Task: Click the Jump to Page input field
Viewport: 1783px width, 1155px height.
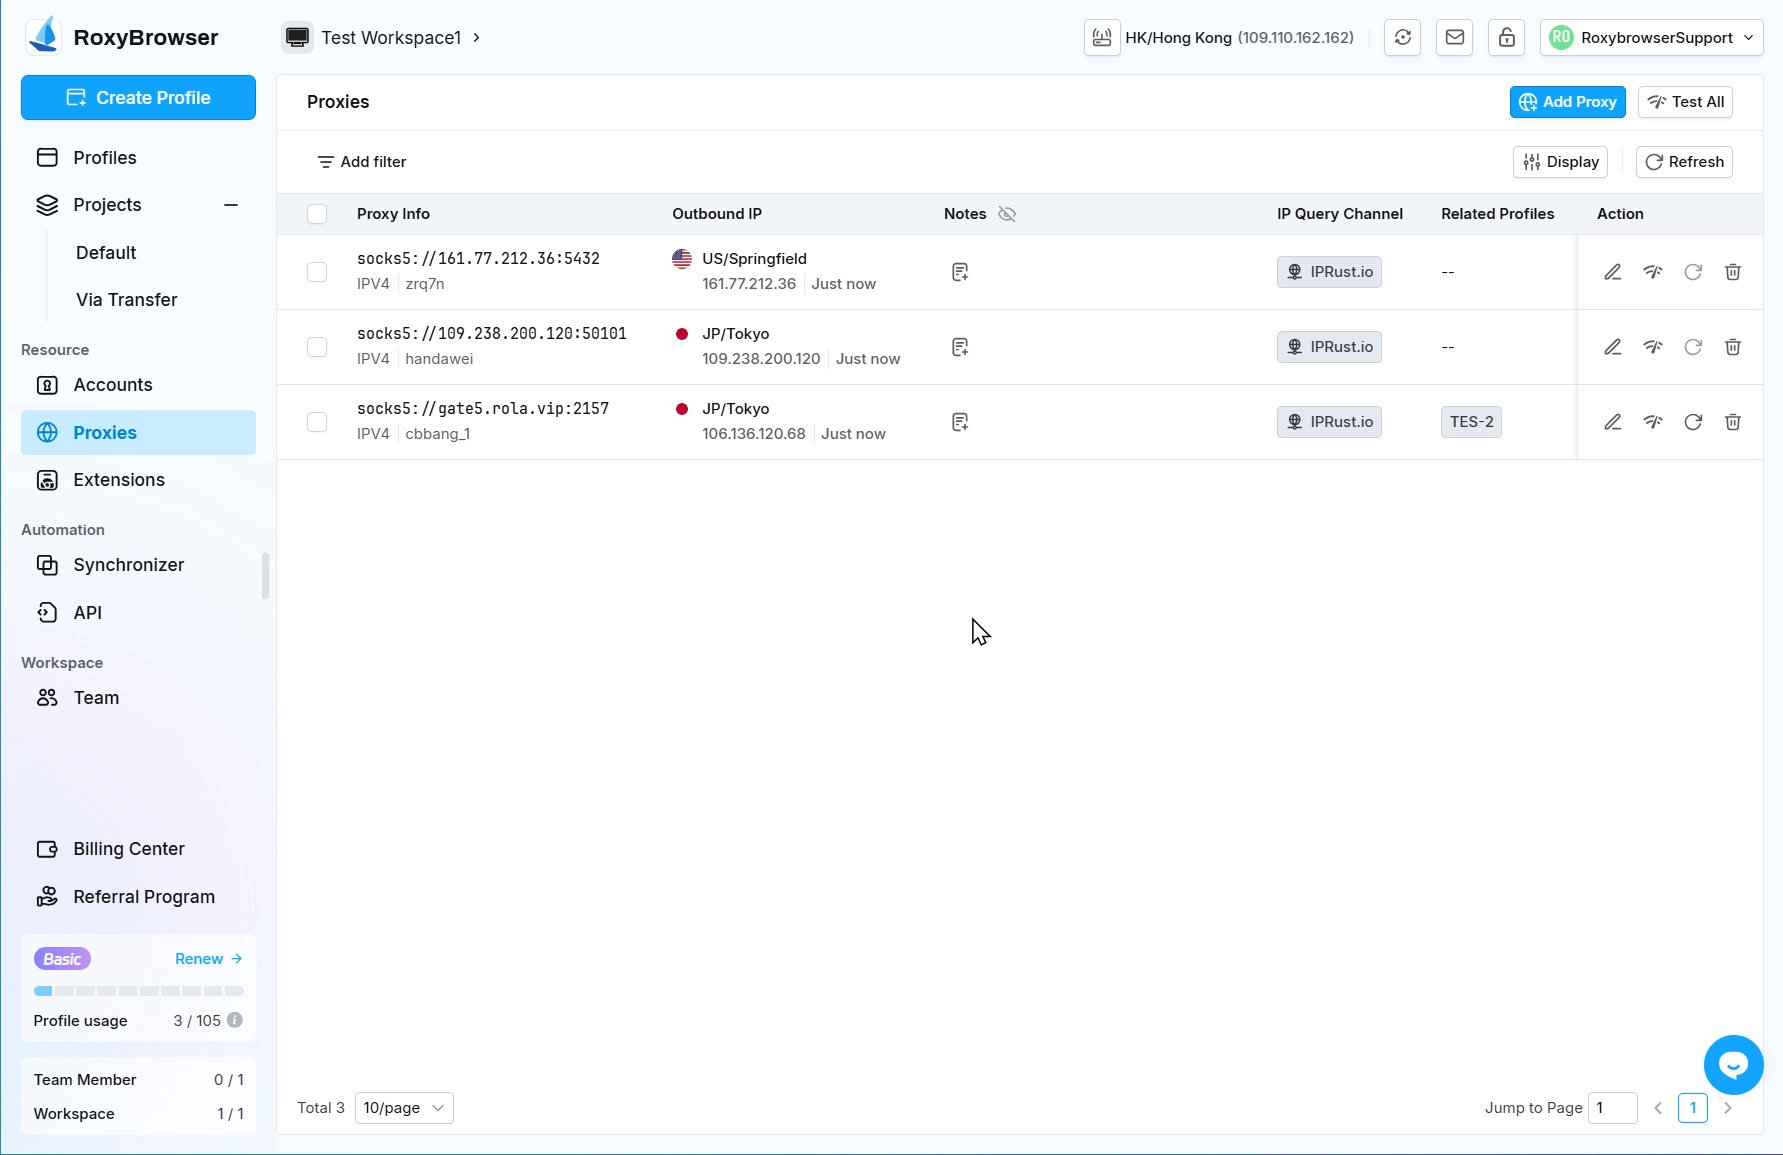Action: 1612,1108
